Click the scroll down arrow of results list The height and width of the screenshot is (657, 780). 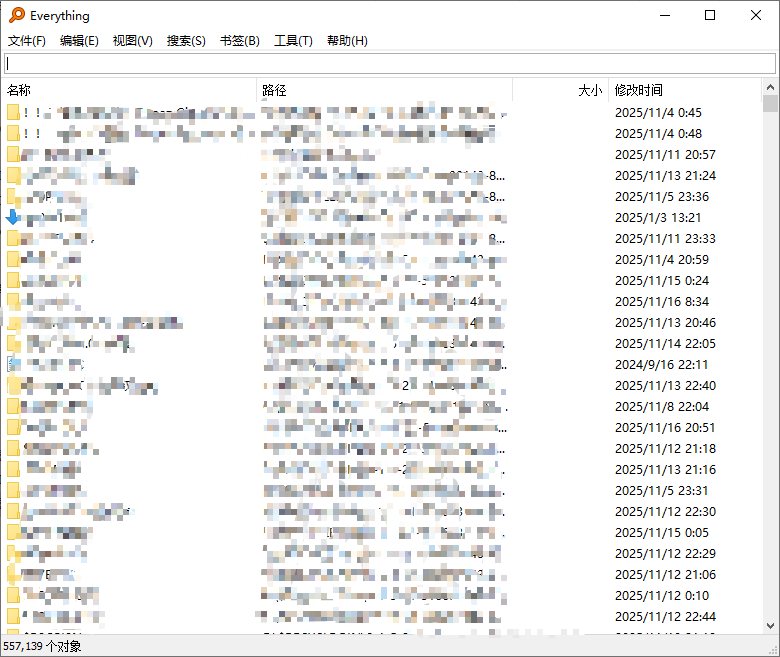pyautogui.click(x=770, y=626)
